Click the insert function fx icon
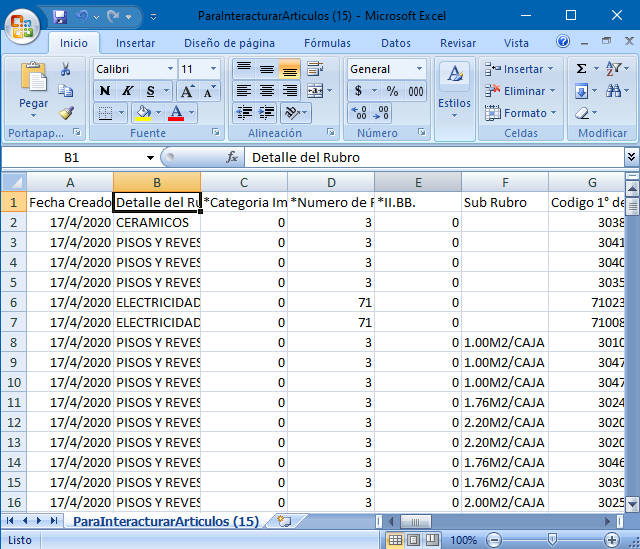 click(232, 157)
